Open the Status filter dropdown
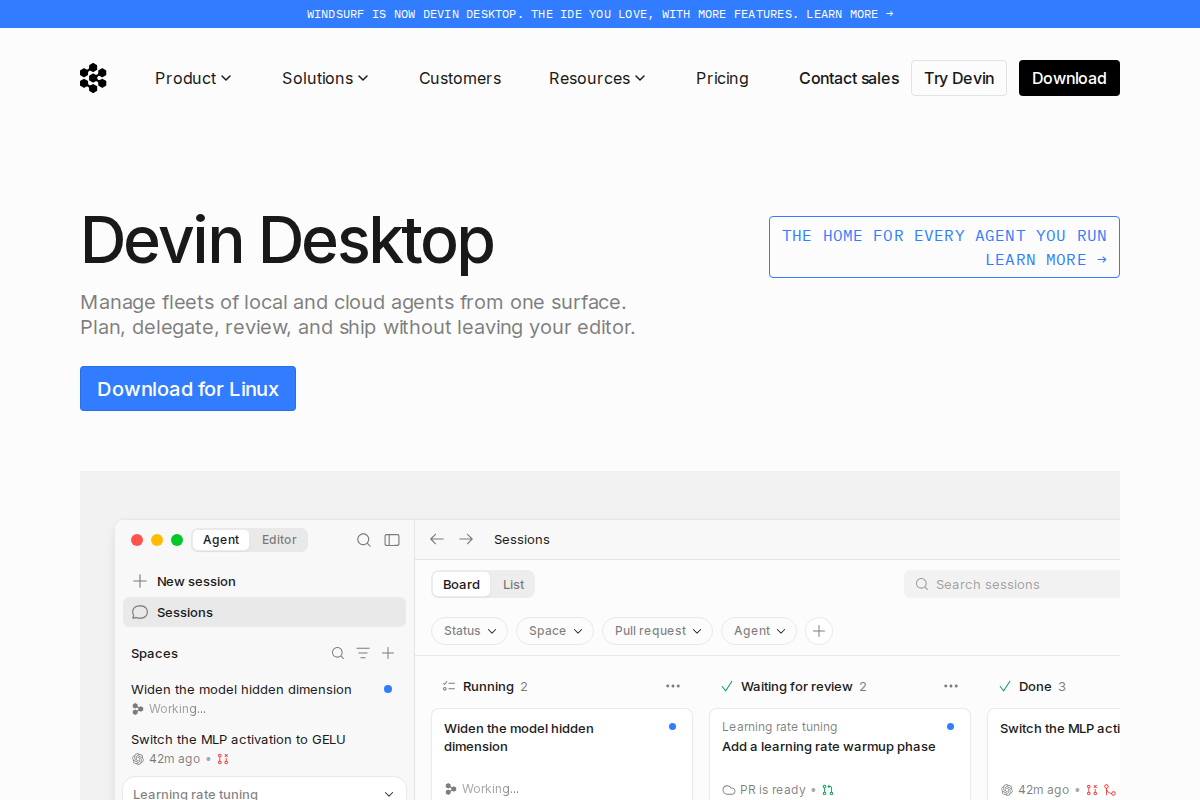 click(x=470, y=631)
